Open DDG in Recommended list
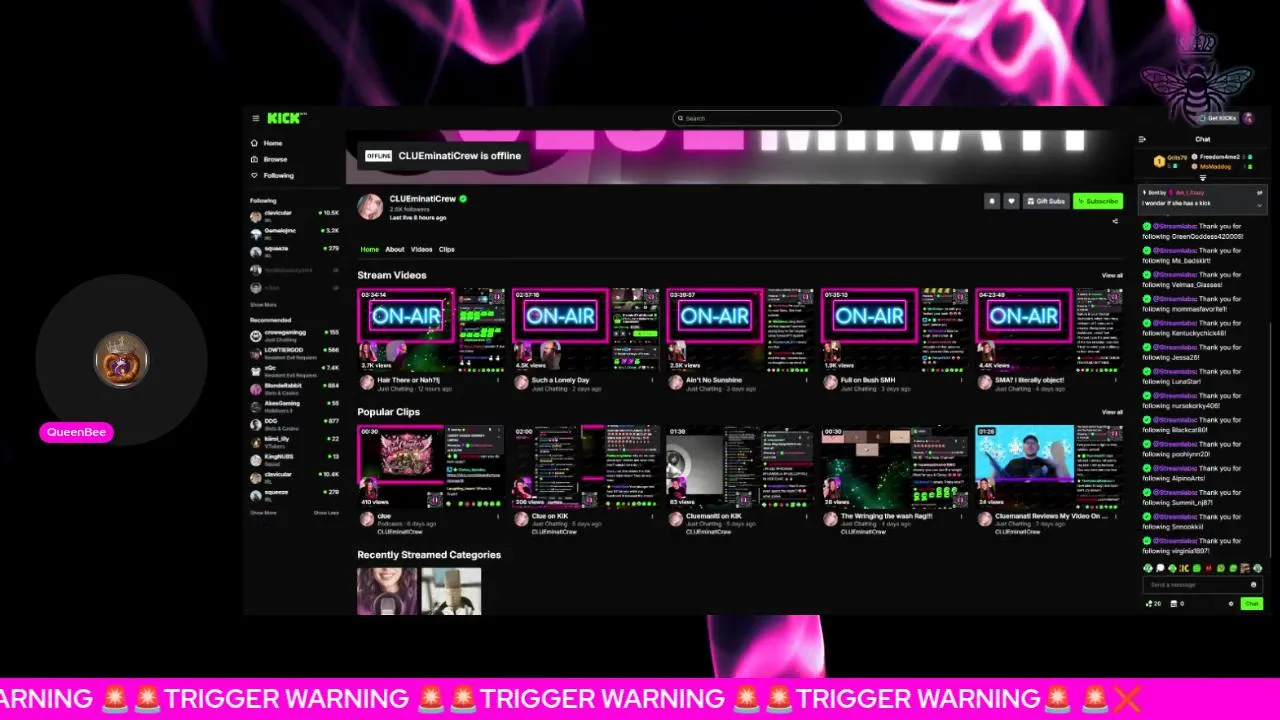The width and height of the screenshot is (1280, 720). pyautogui.click(x=294, y=423)
